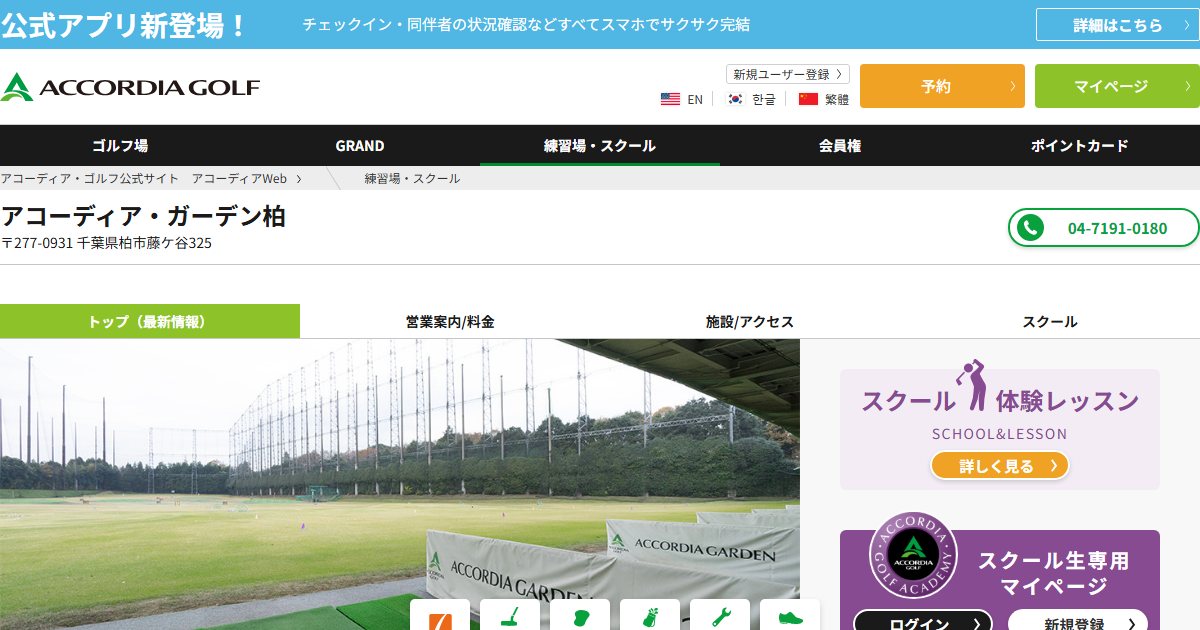Open the golf bag icon tile
The width and height of the screenshot is (1200, 630).
[x=650, y=615]
